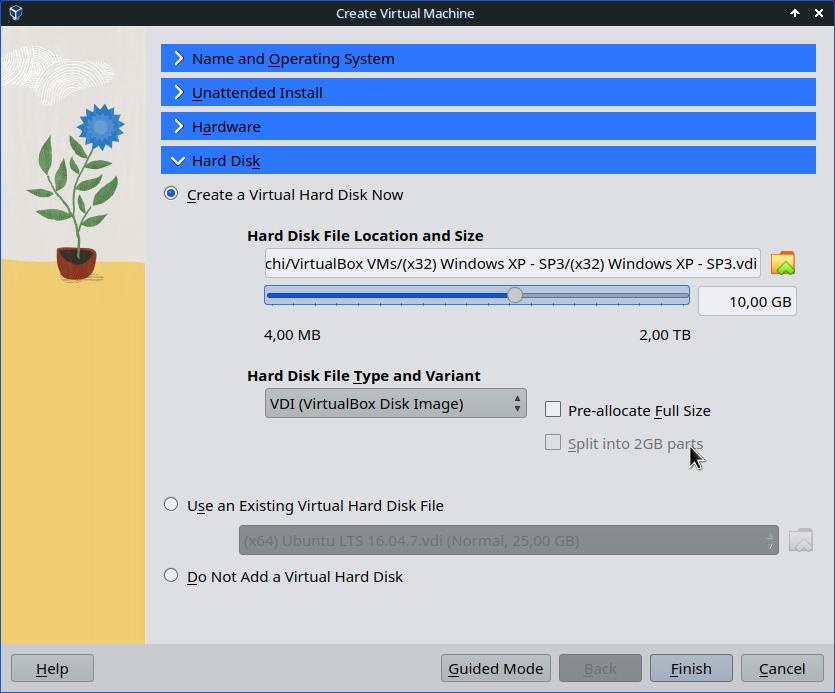Open folder browser for disk file location
The width and height of the screenshot is (835, 693).
(x=782, y=263)
